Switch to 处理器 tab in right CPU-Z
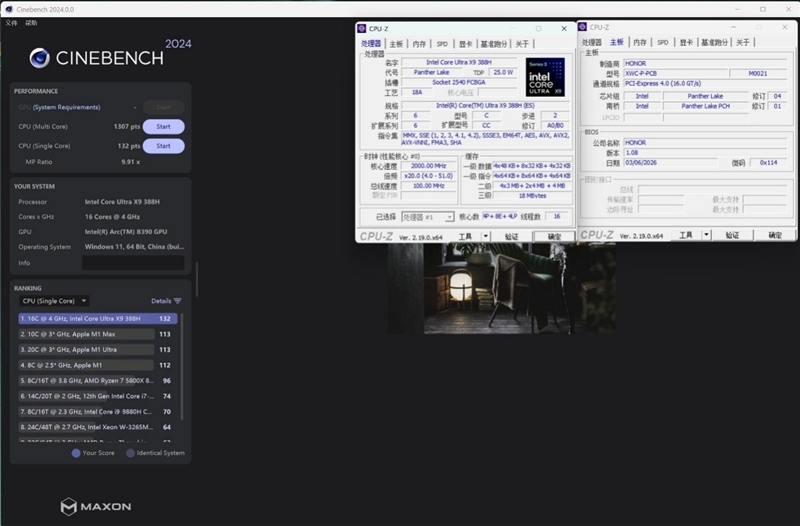Viewport: 800px width, 526px height. (592, 42)
